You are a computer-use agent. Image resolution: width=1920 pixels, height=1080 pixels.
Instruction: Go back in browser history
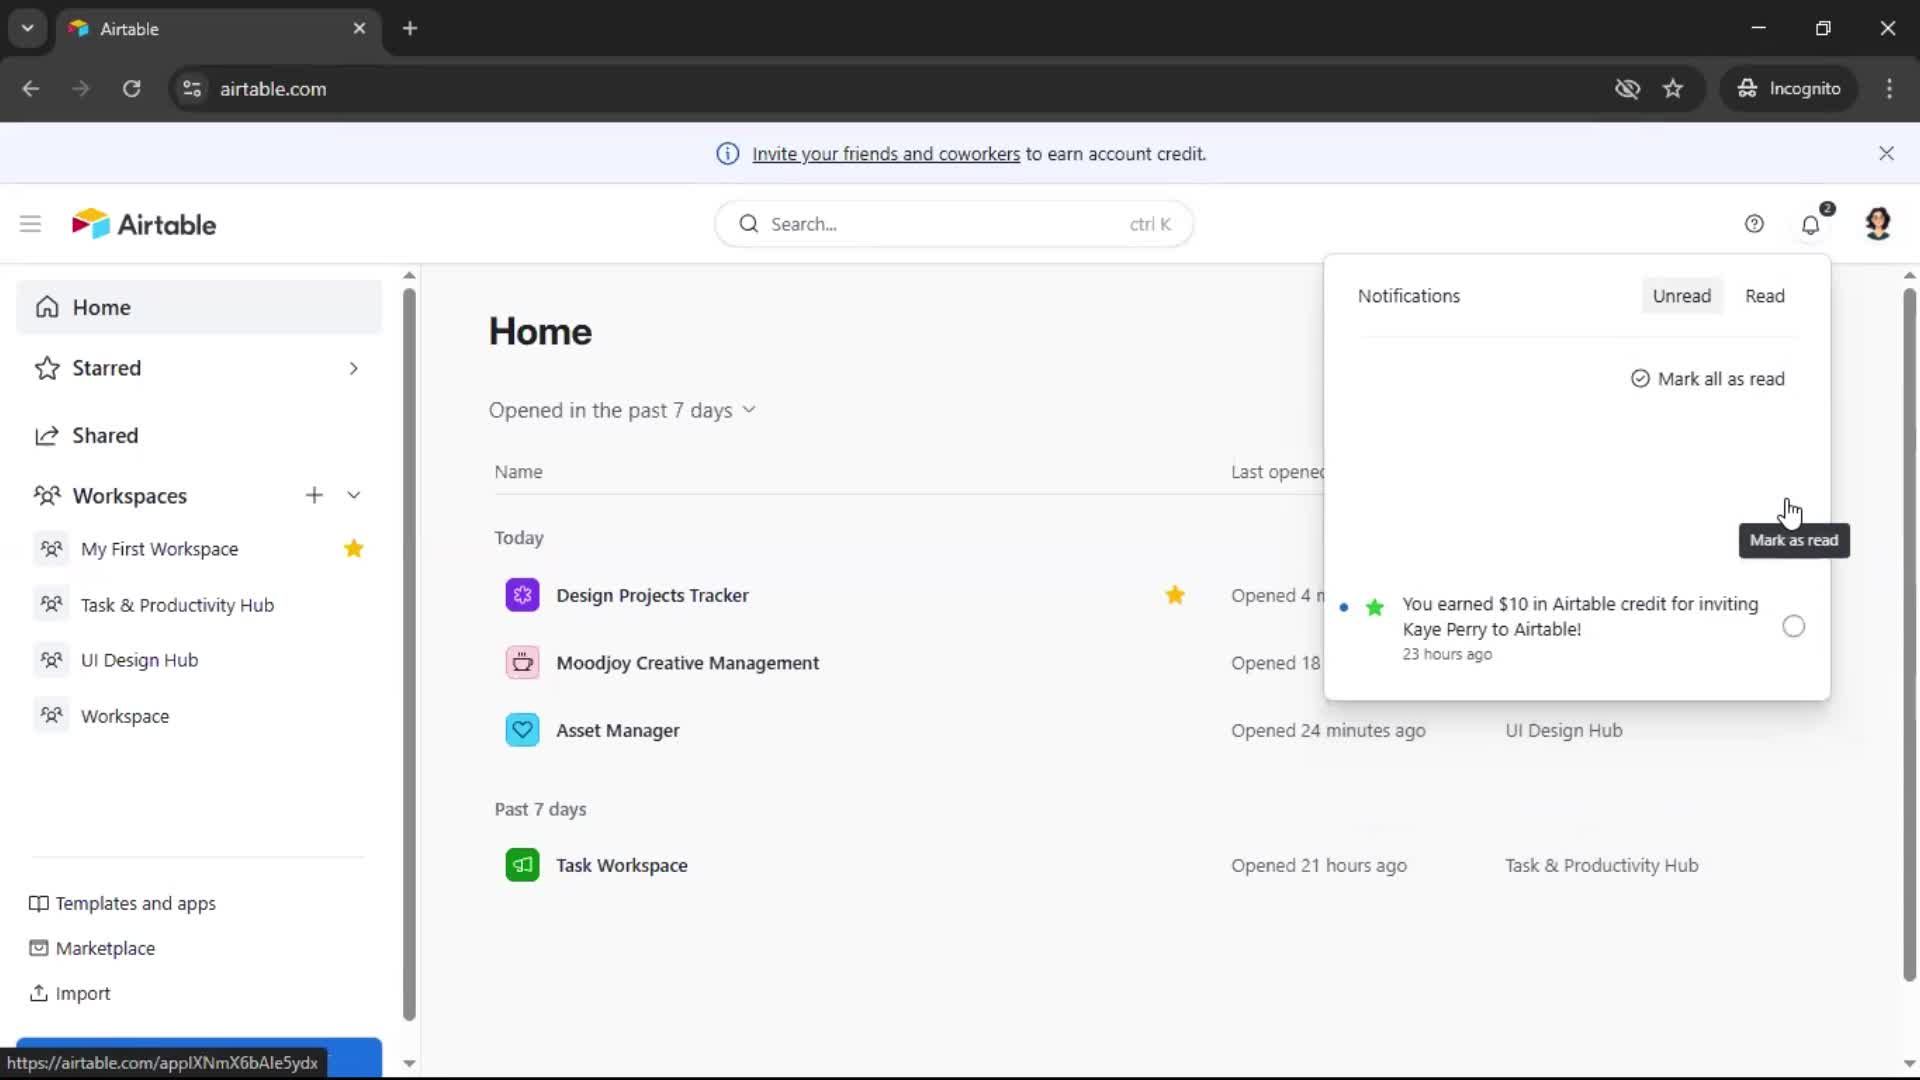coord(31,89)
